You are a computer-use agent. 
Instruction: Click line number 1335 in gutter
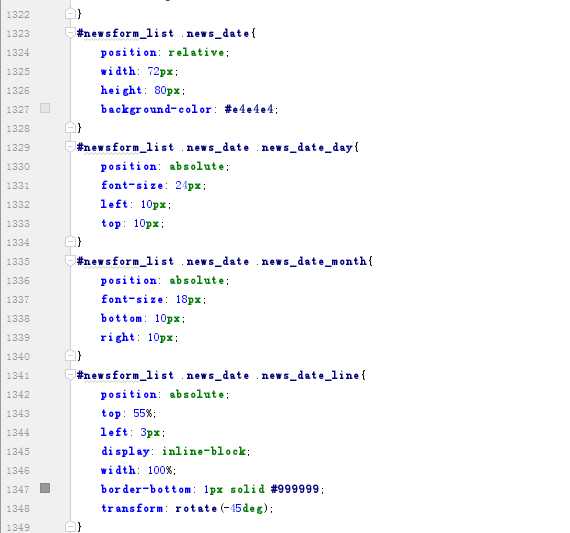coord(18,261)
